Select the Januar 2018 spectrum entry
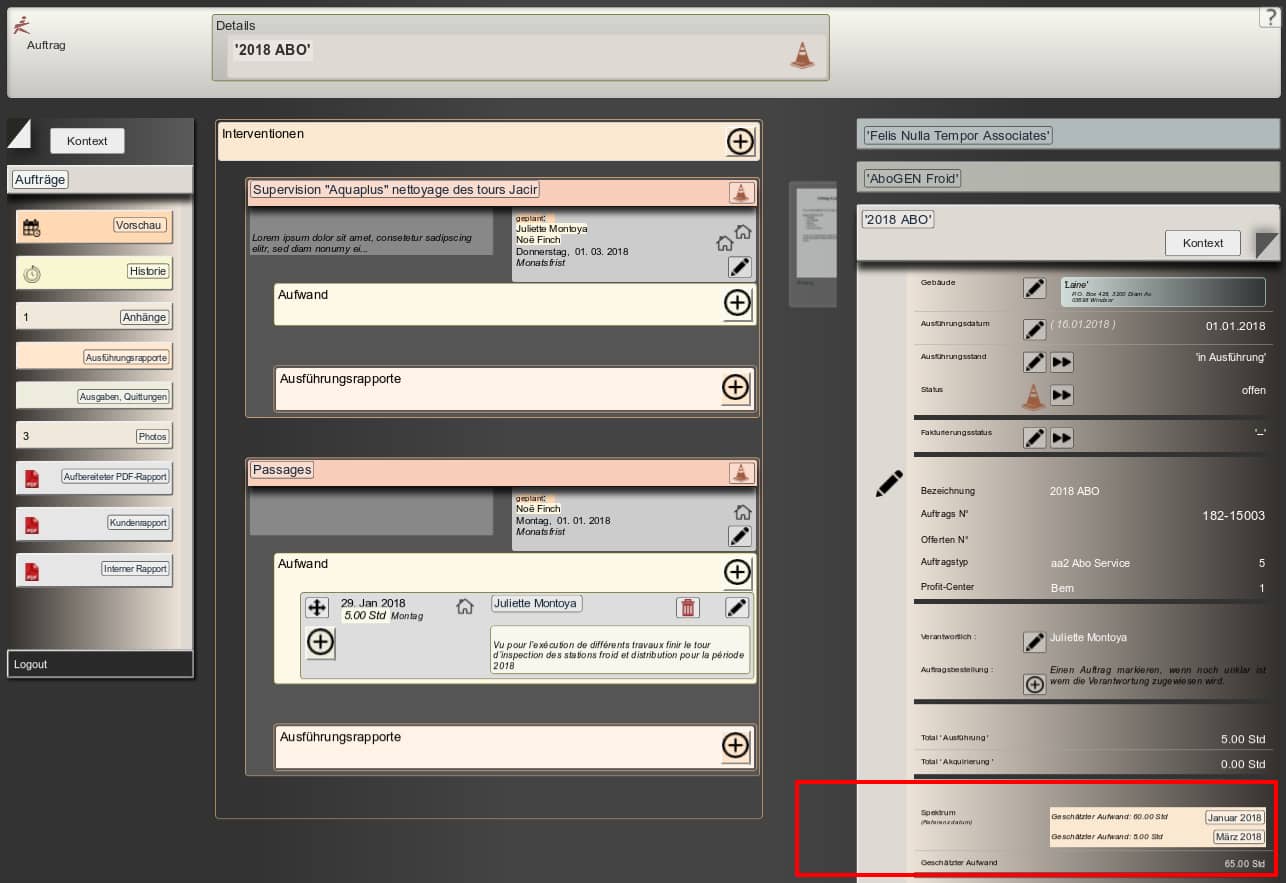The height and width of the screenshot is (883, 1286). coord(1234,817)
